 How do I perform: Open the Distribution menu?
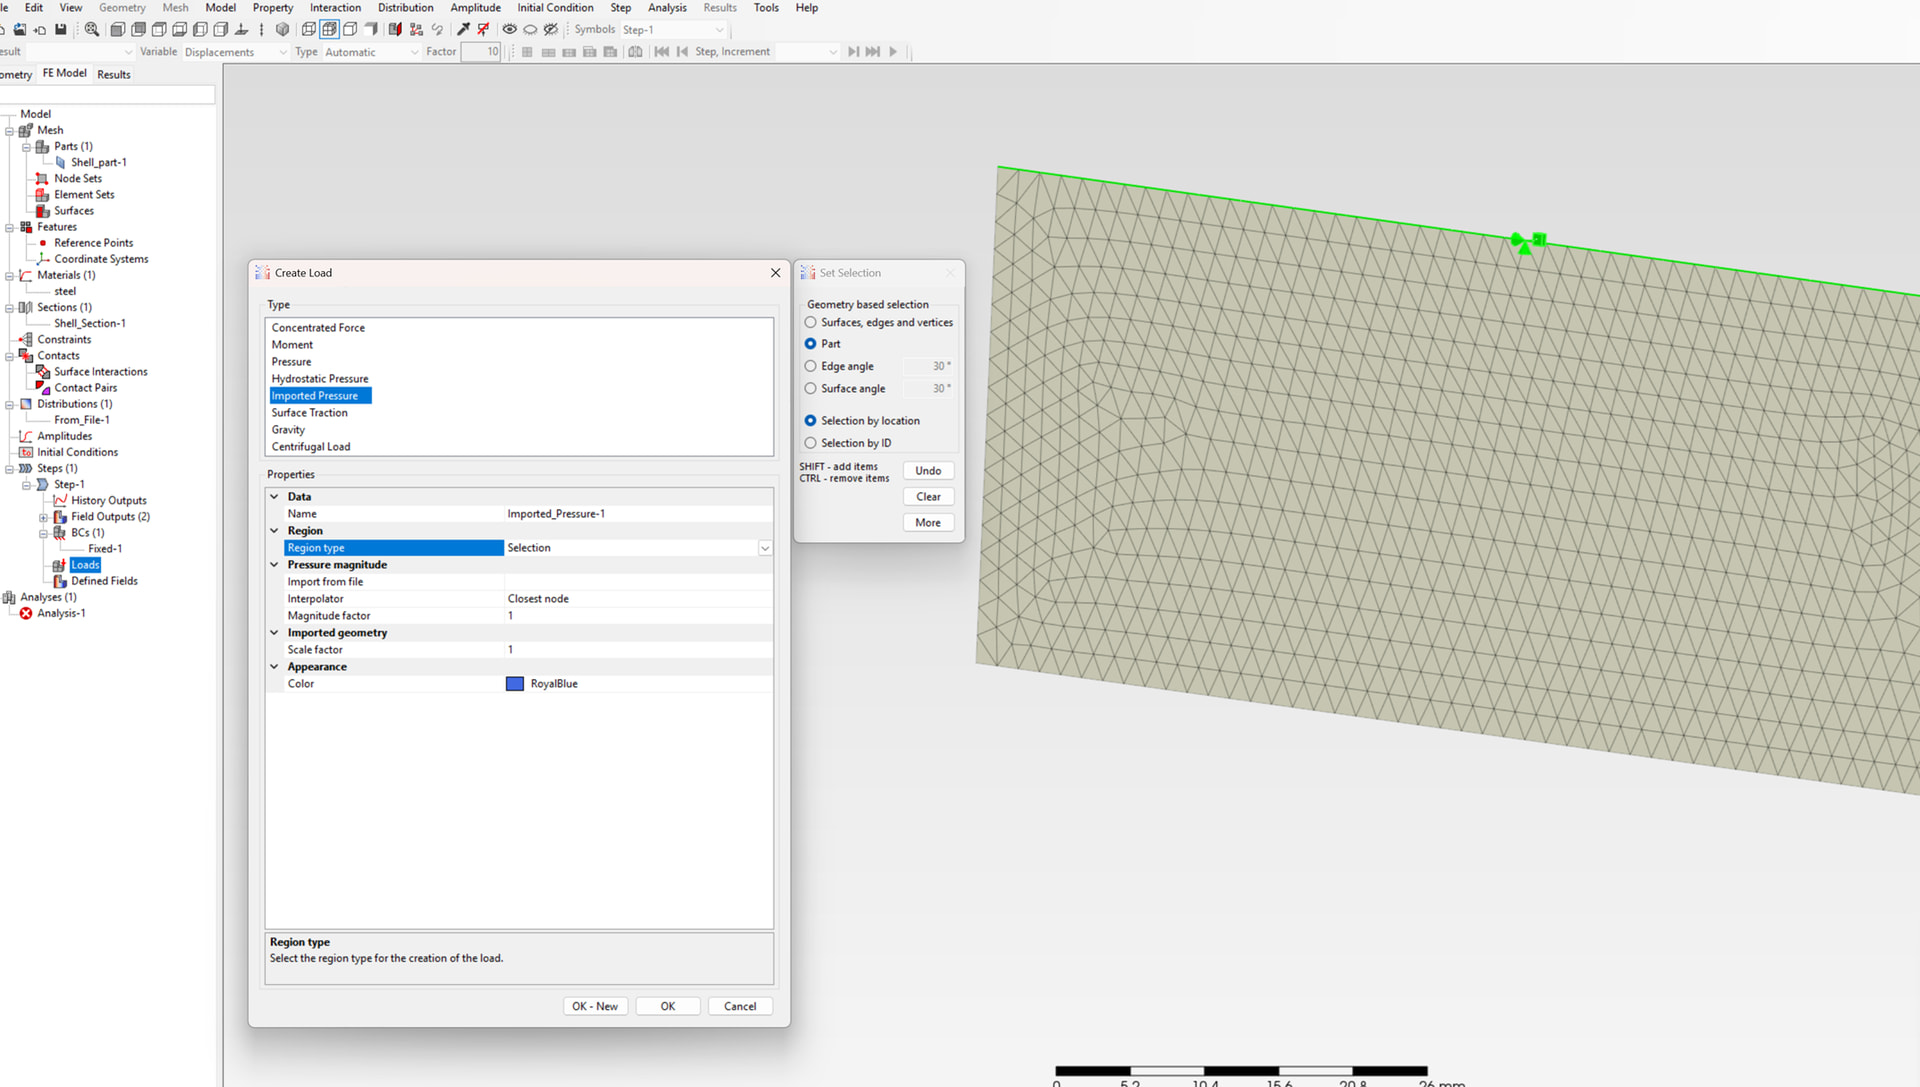tap(405, 8)
